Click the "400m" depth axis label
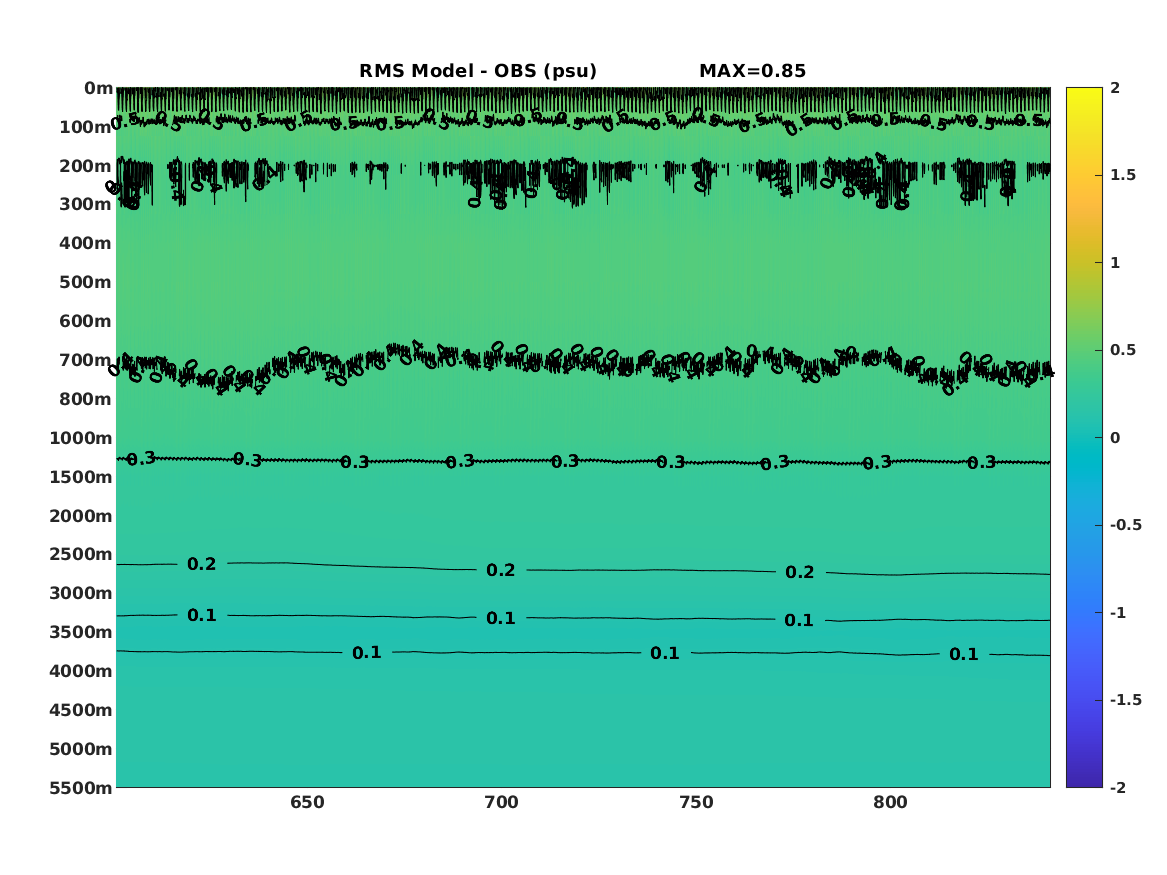1167x875 pixels. click(86, 243)
